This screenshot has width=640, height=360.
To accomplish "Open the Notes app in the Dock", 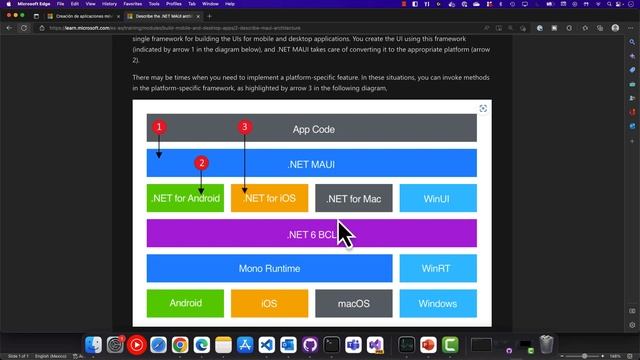I will [x=223, y=345].
